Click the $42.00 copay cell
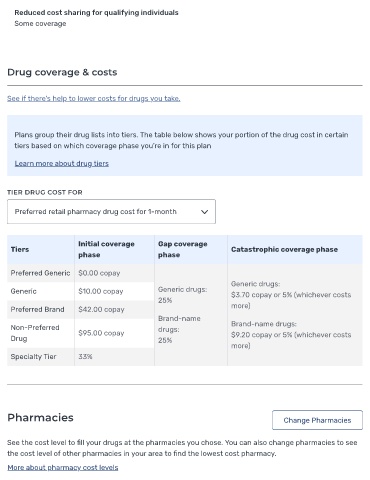This screenshot has height=480, width=370. coord(101,309)
